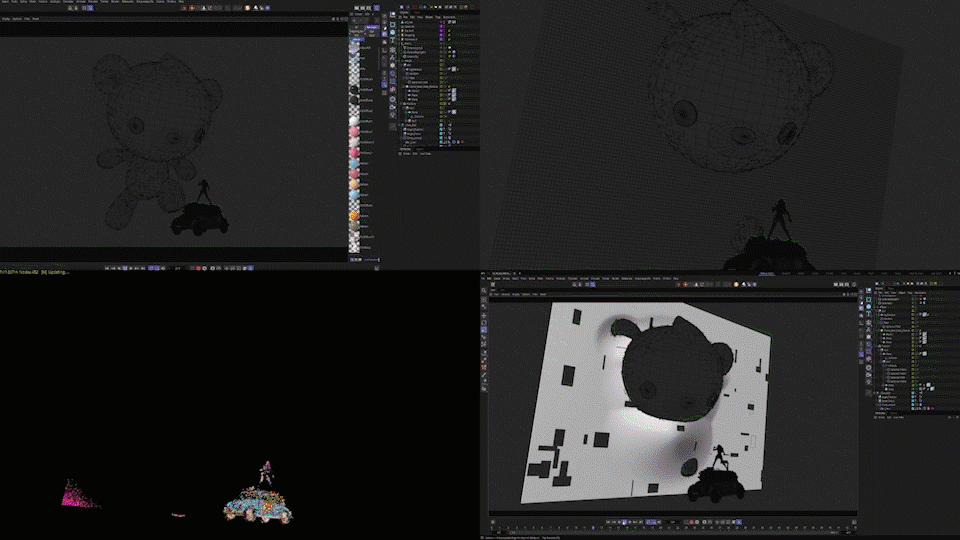The height and width of the screenshot is (540, 960).
Task: Switch to Attributes tab in top-left window
Action: click(405, 149)
